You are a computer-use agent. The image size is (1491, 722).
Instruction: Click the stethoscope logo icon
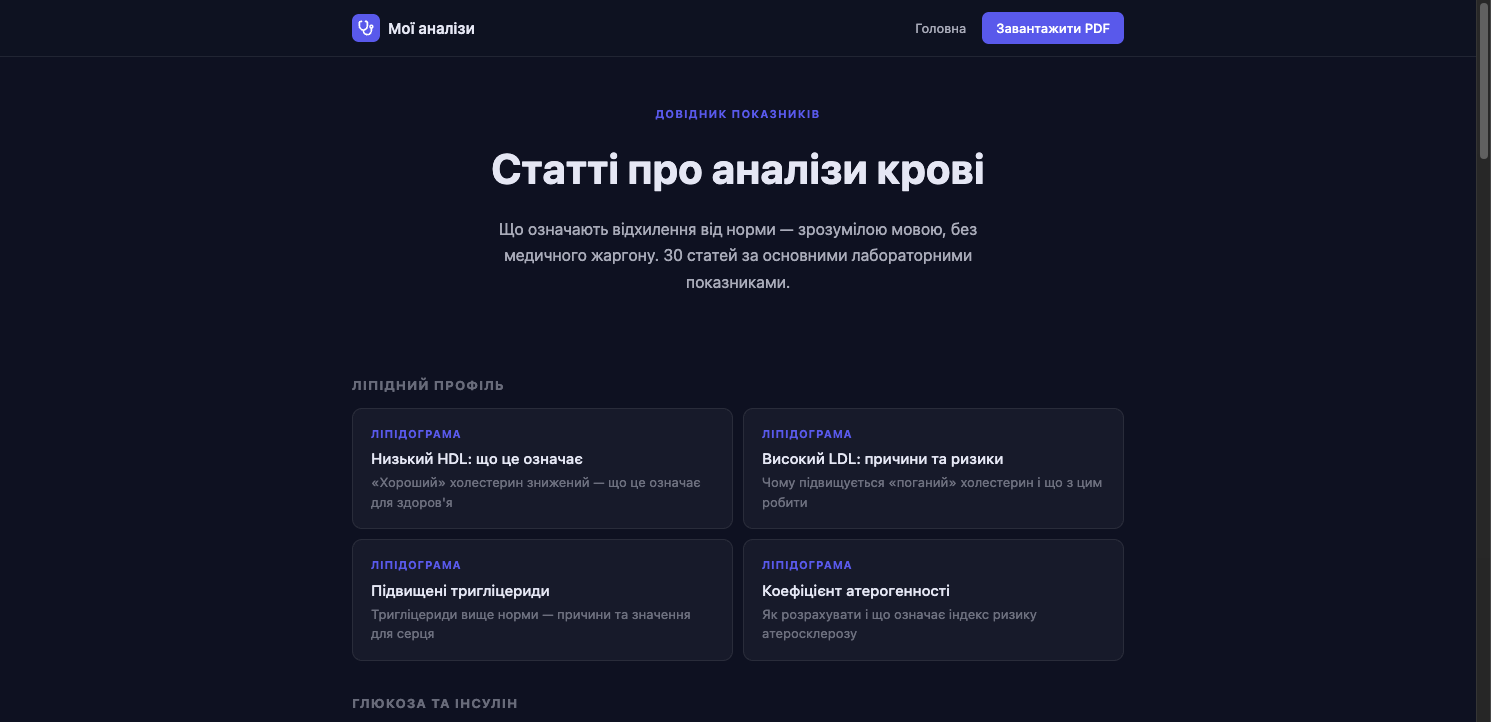pyautogui.click(x=366, y=28)
